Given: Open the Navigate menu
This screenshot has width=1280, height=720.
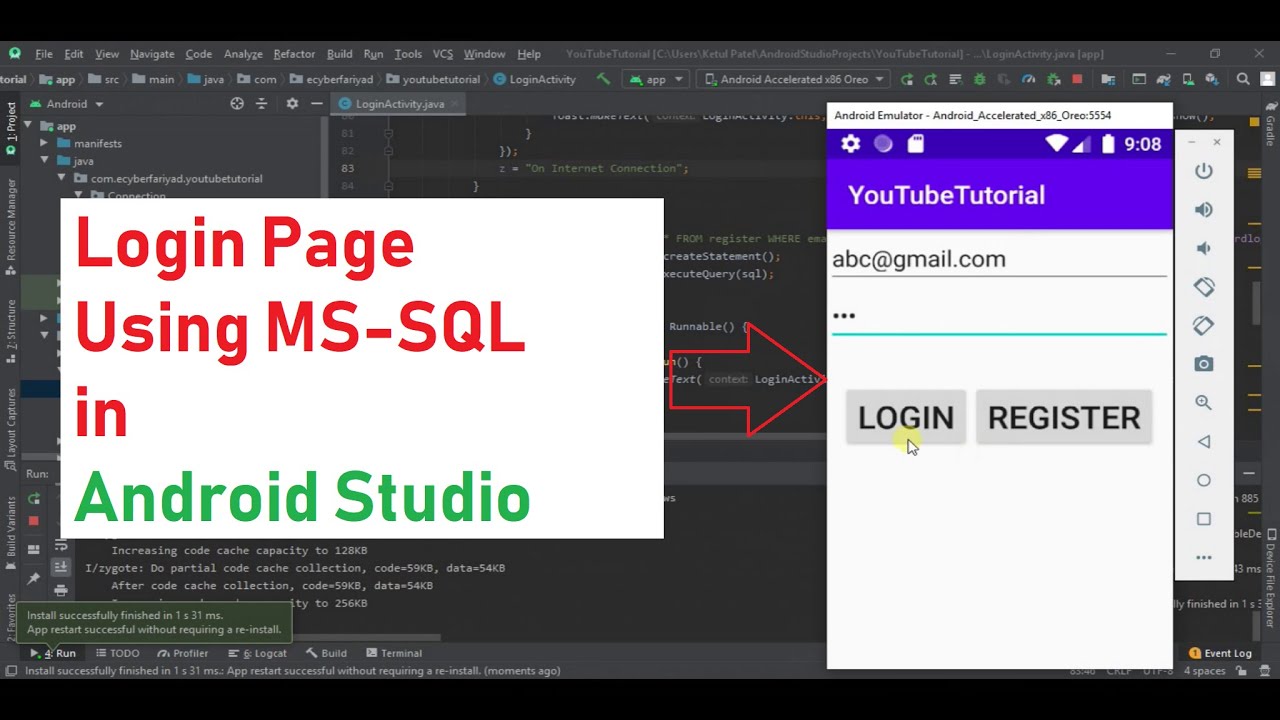Looking at the screenshot, I should (x=152, y=54).
